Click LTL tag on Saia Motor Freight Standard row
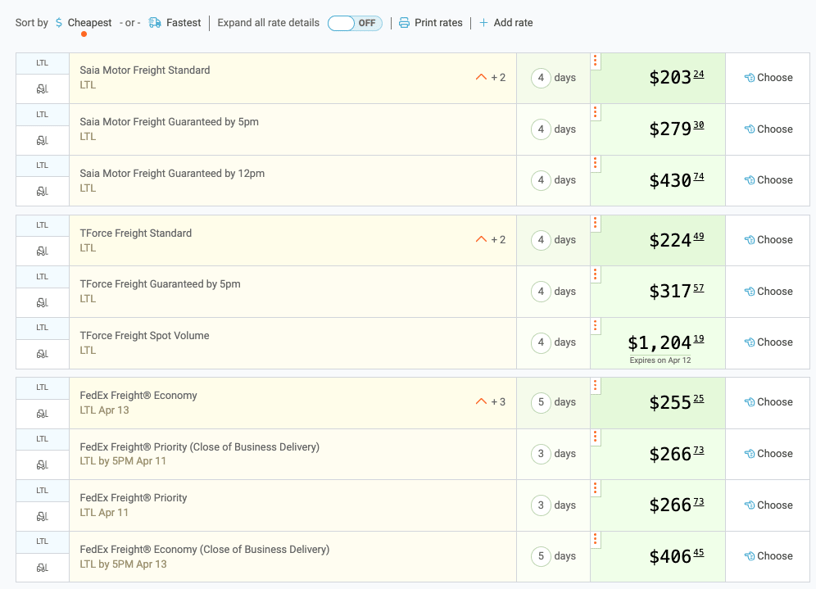The width and height of the screenshot is (816, 589). (x=42, y=63)
